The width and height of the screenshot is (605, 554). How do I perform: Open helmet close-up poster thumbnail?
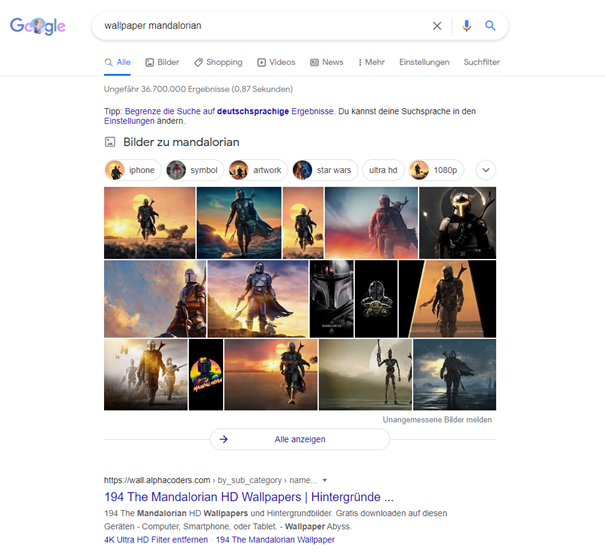tap(332, 299)
